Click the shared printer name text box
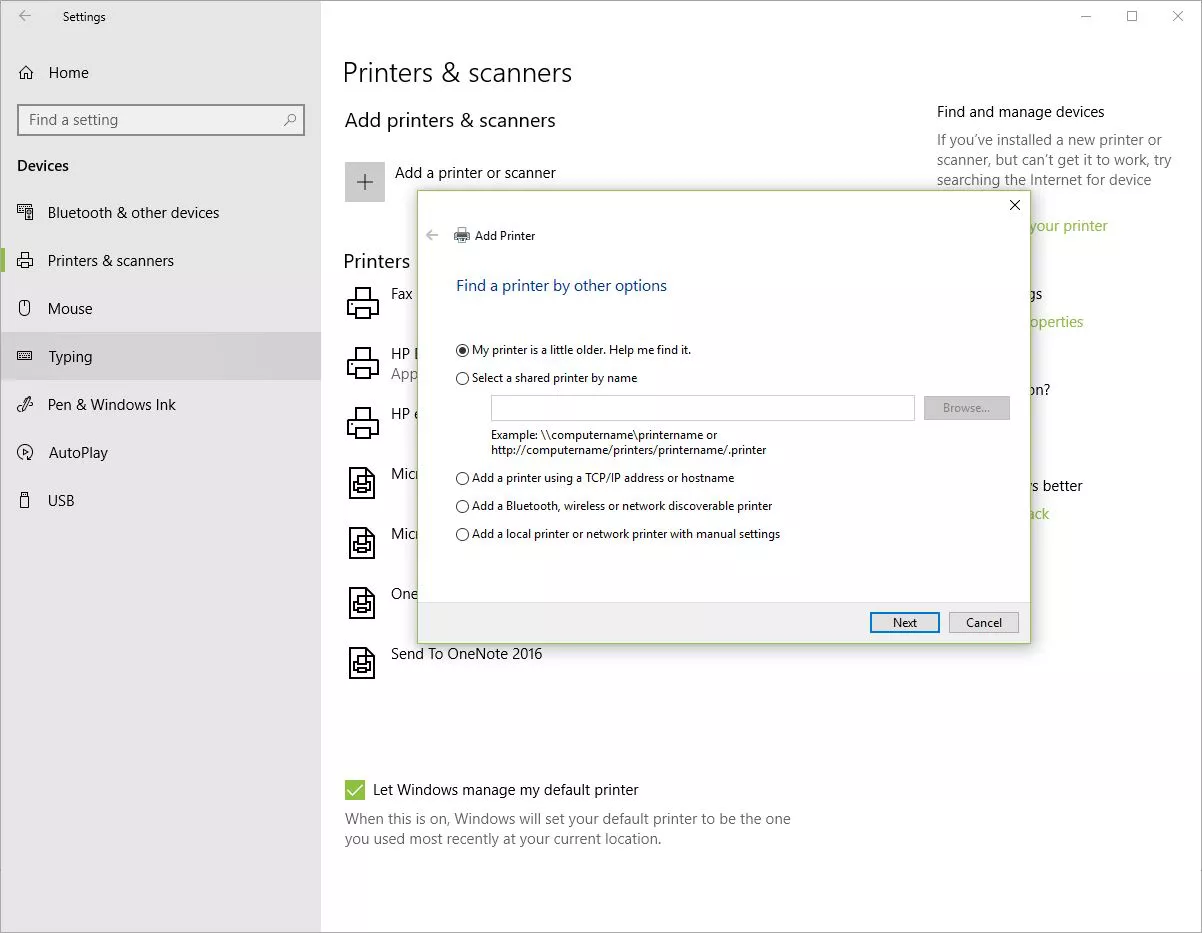This screenshot has height=933, width=1202. [703, 408]
